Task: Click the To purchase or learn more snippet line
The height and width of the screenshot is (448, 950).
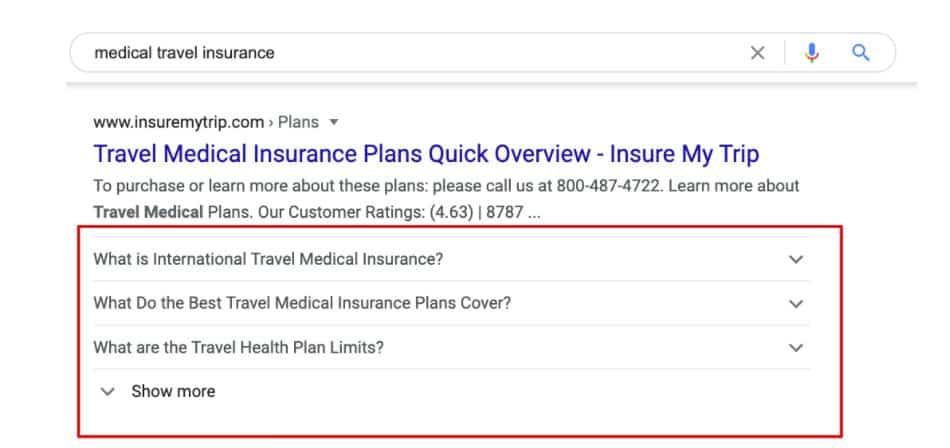Action: (447, 186)
